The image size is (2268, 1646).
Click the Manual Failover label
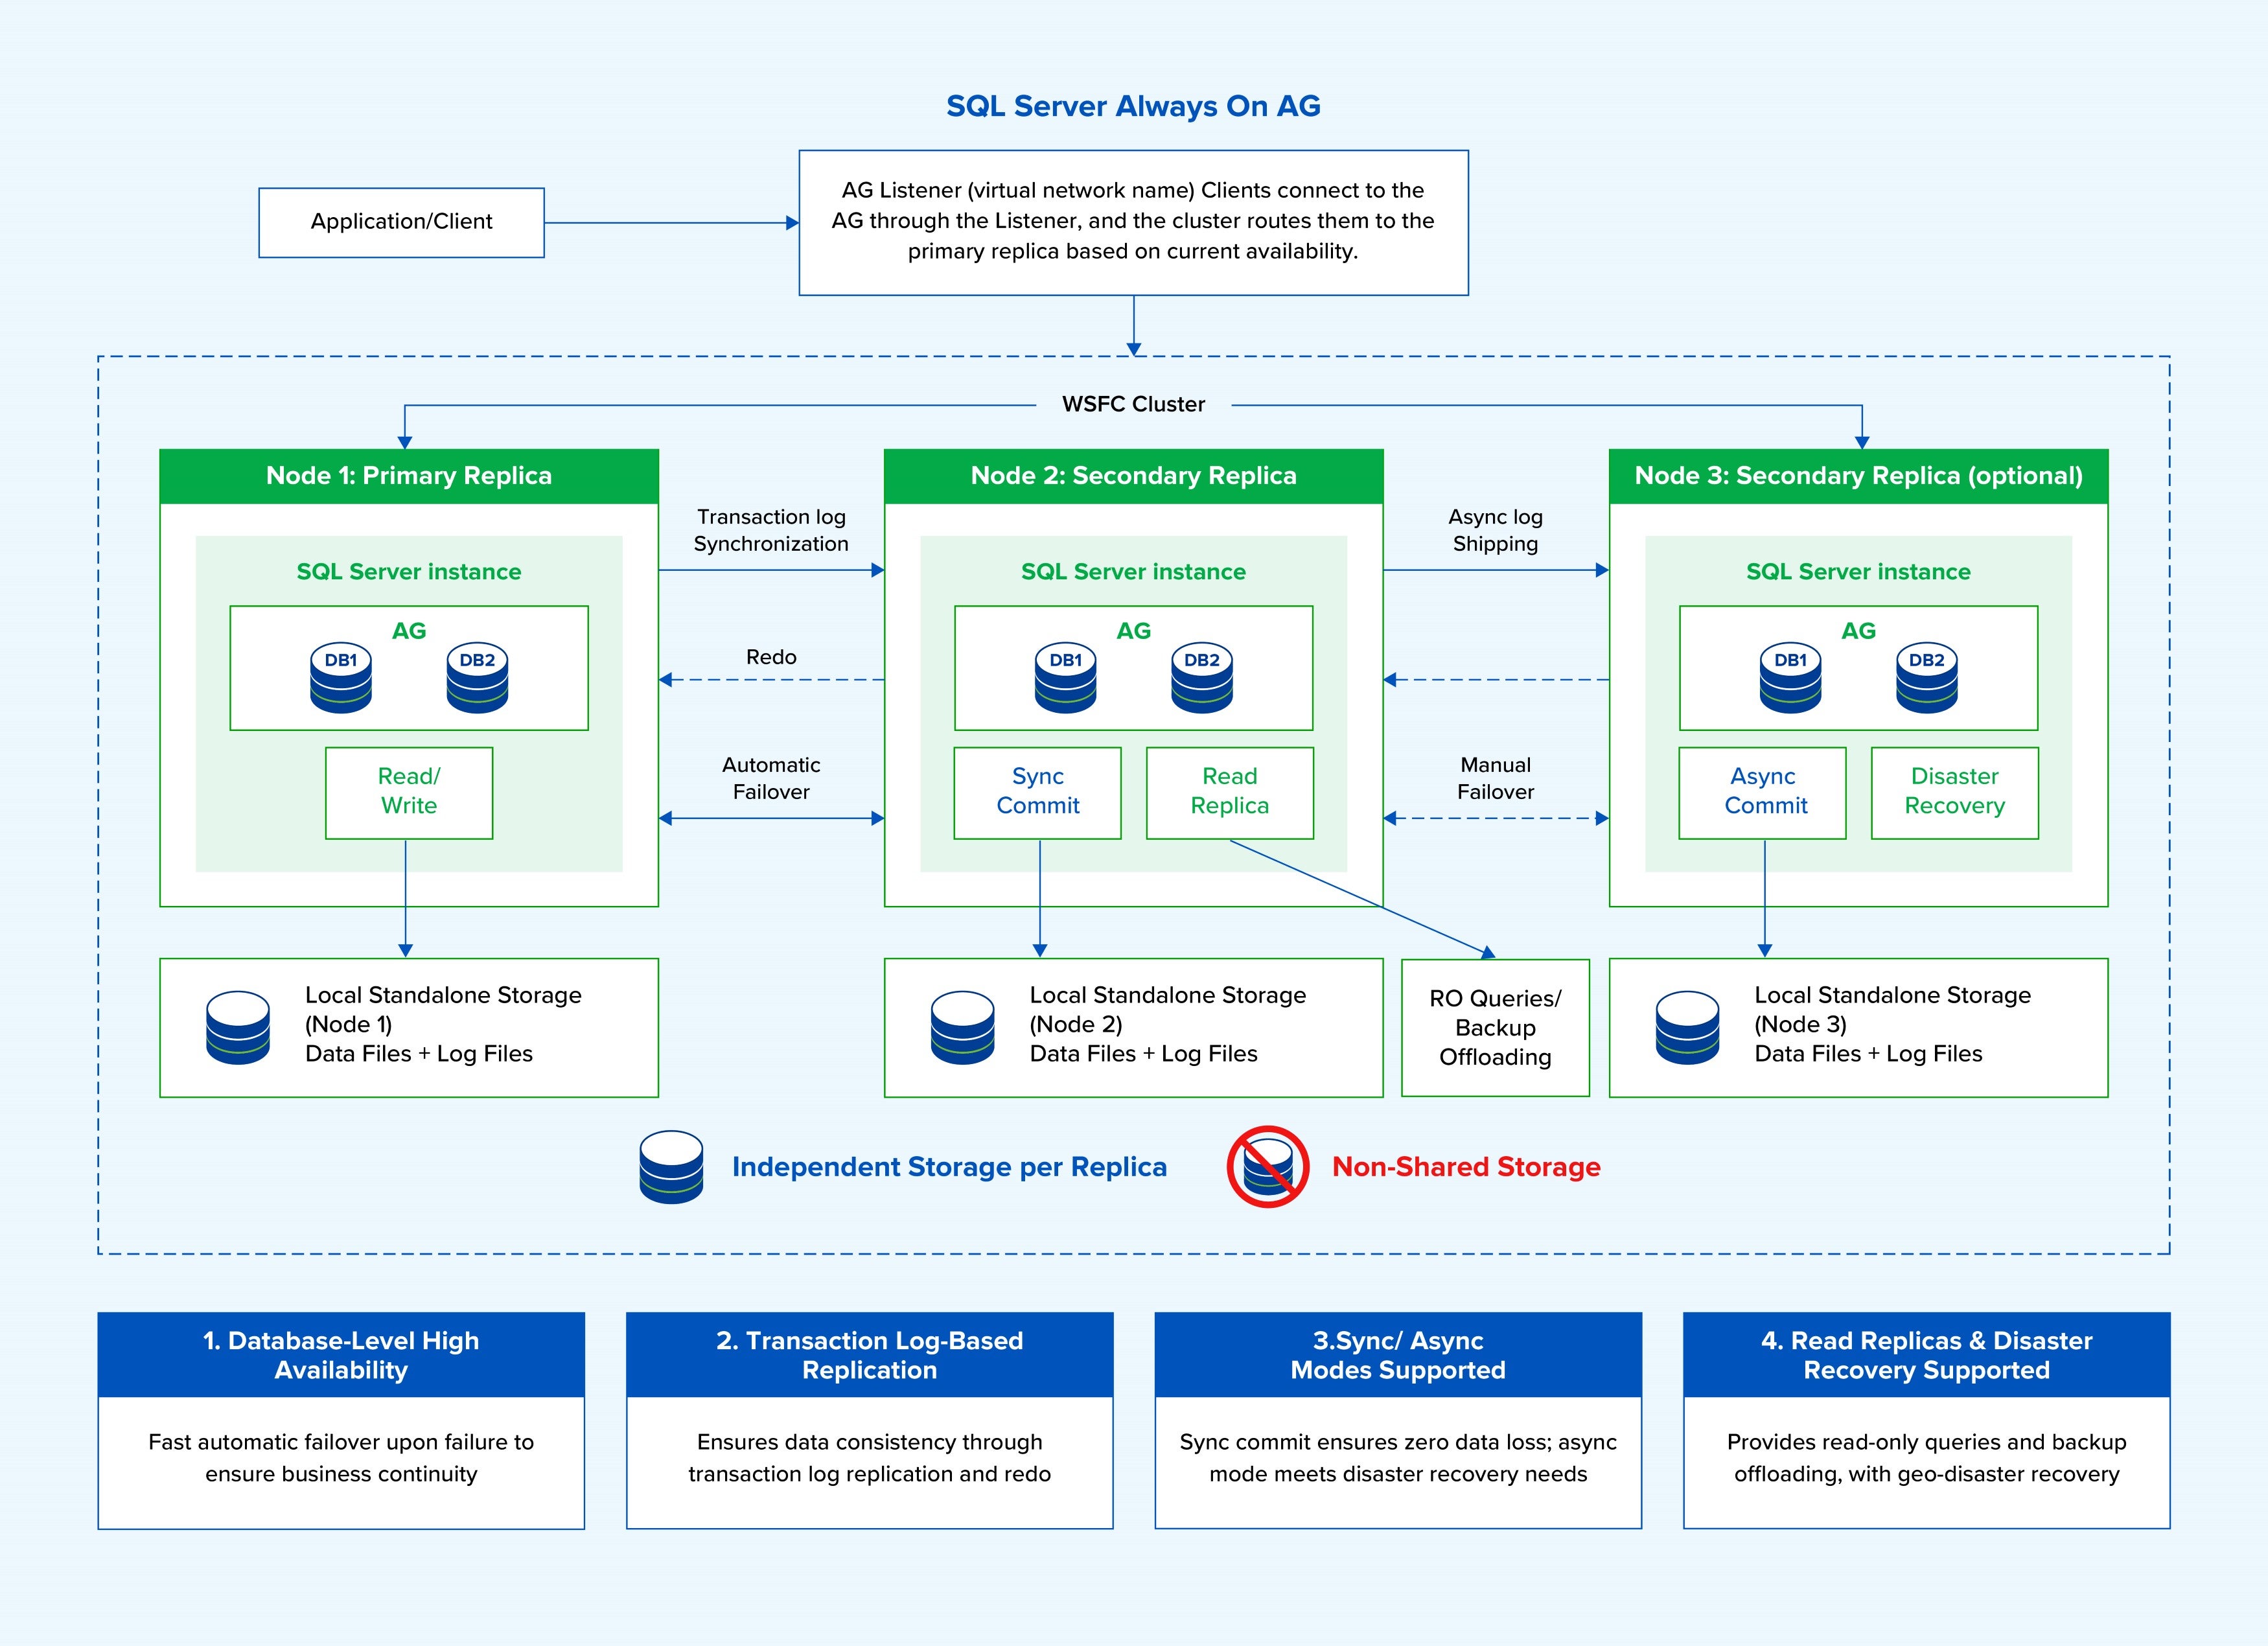(x=1496, y=778)
